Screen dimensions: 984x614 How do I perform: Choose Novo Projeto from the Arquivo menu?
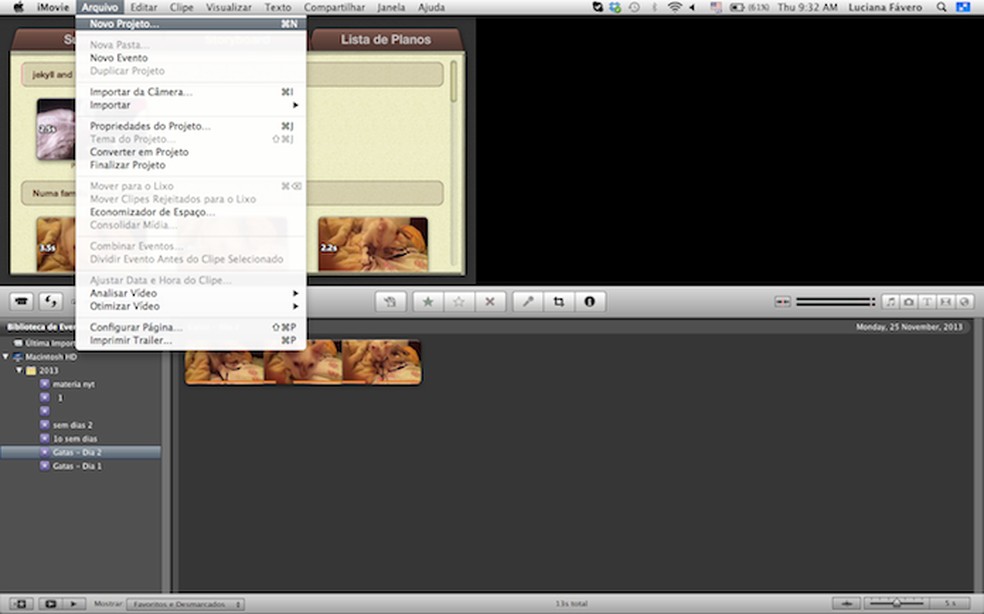(x=124, y=23)
